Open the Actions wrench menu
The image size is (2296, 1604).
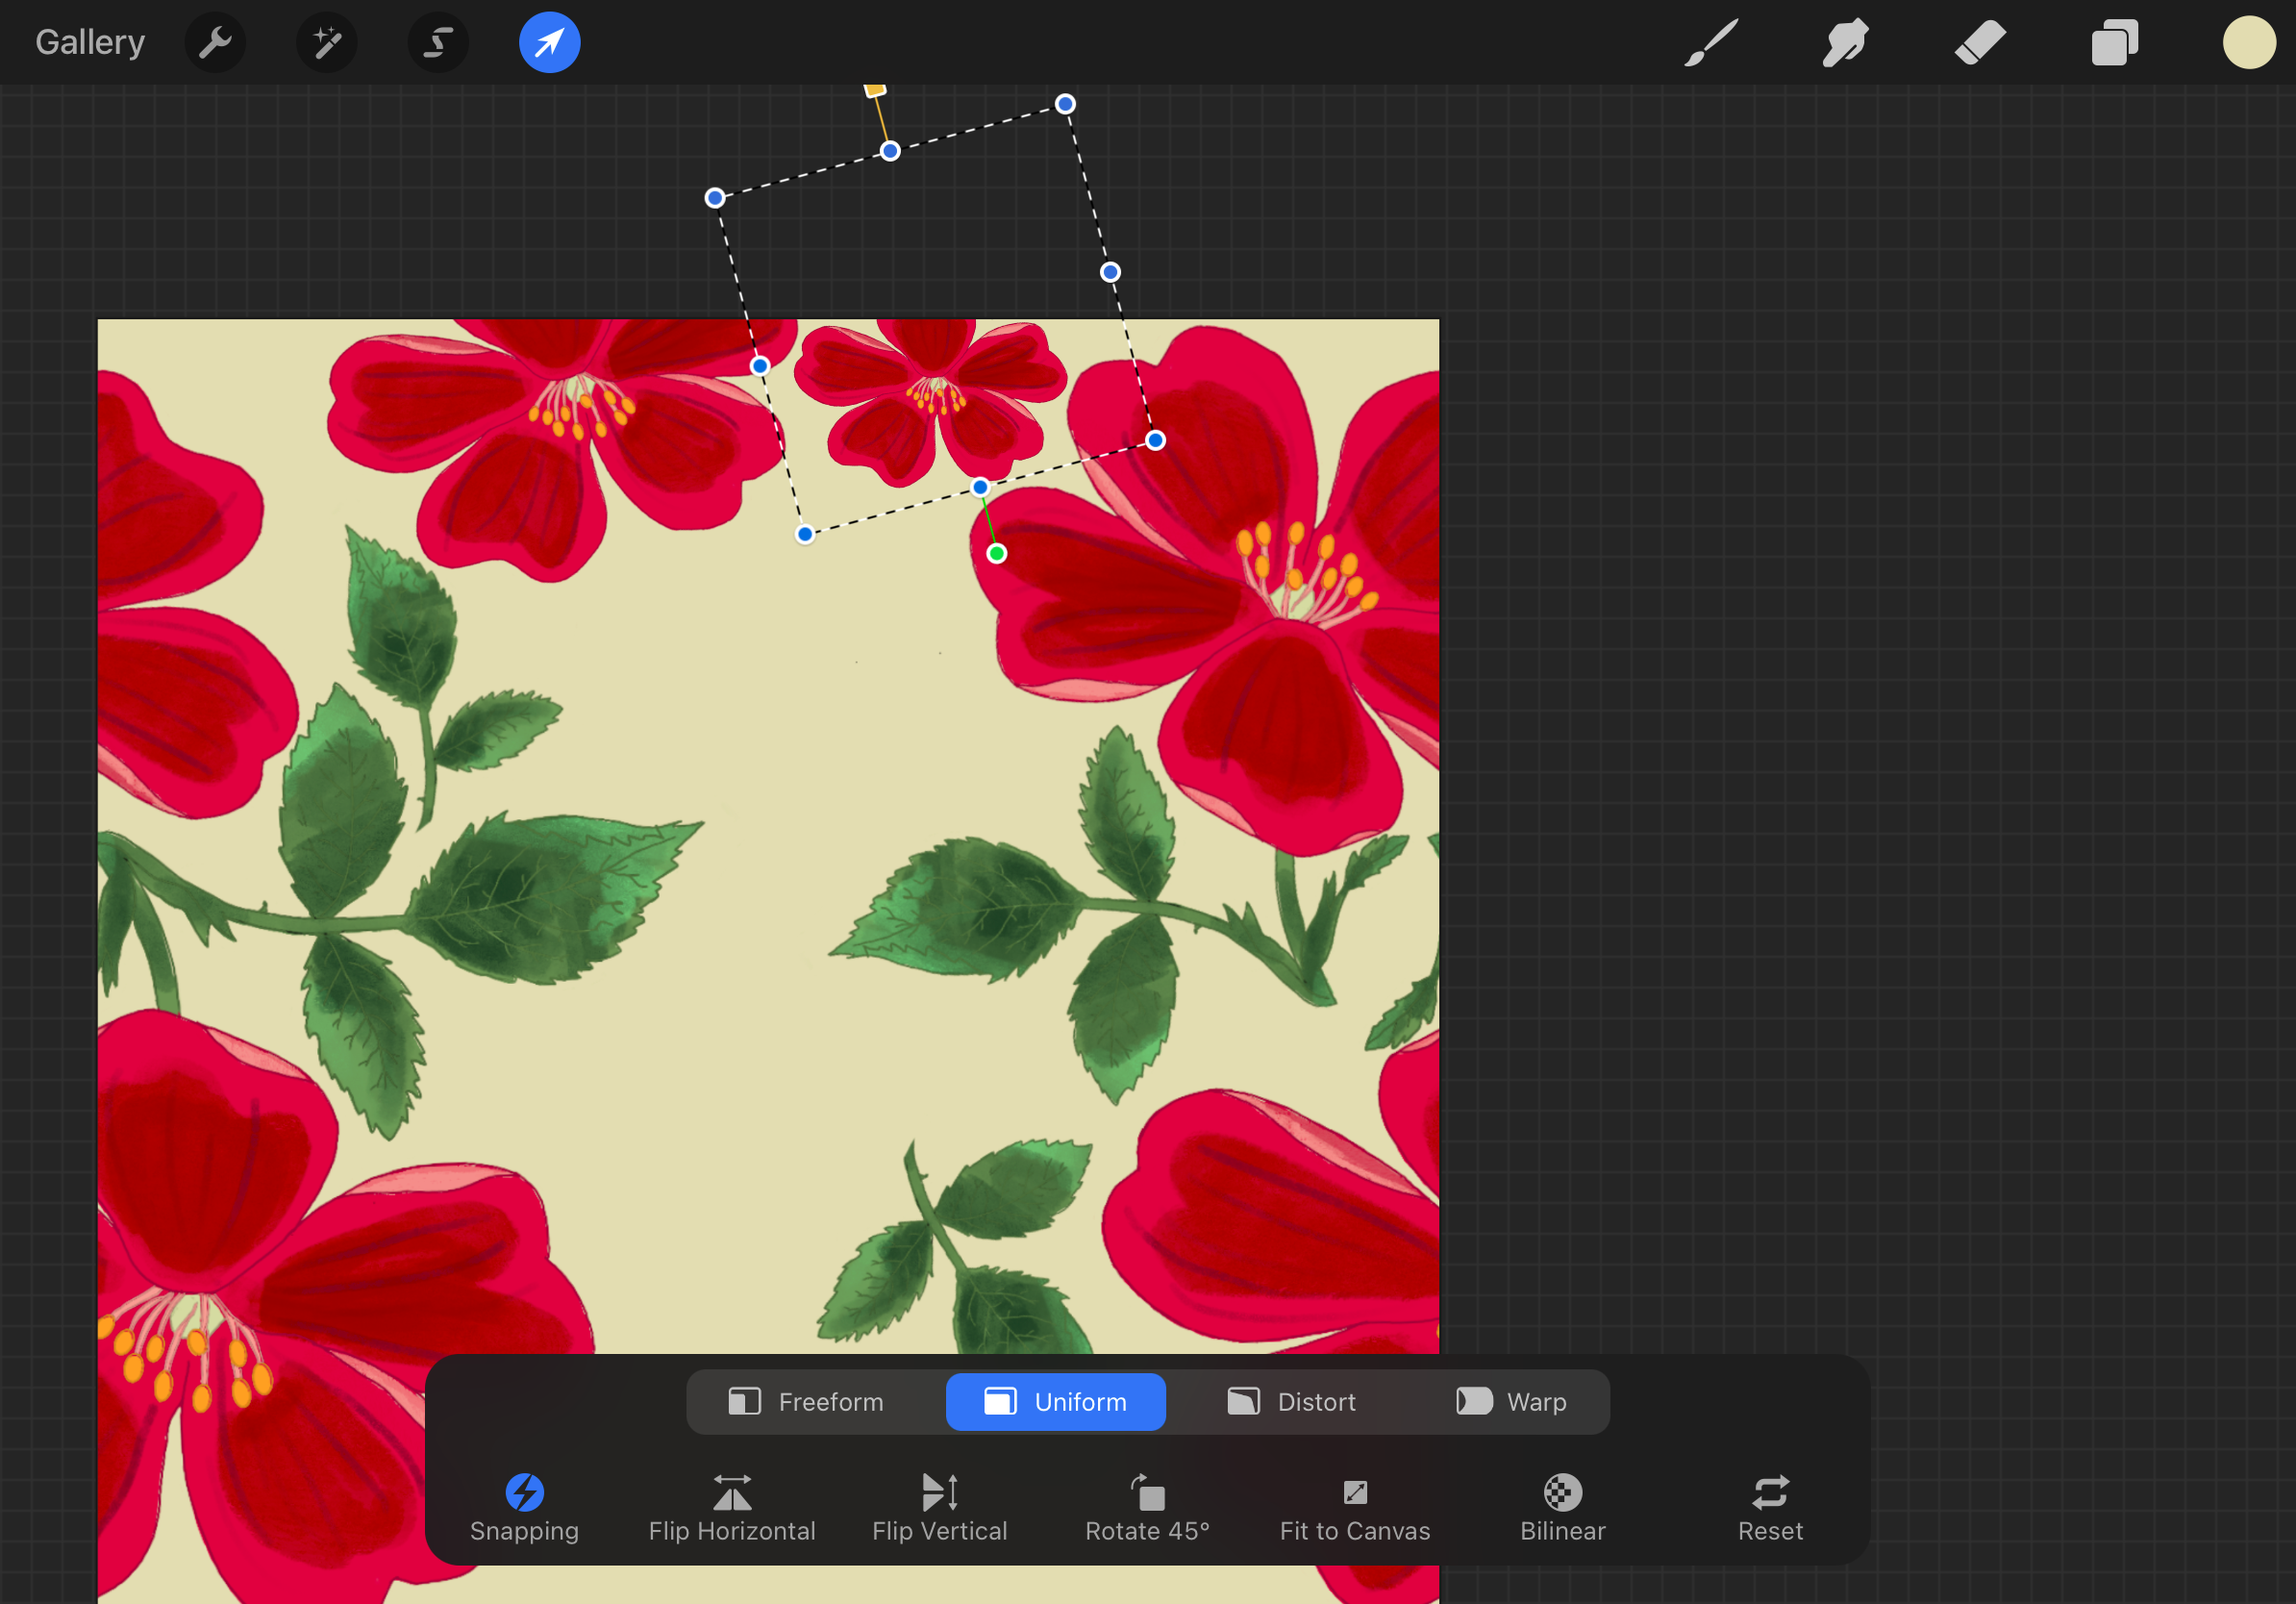(215, 43)
